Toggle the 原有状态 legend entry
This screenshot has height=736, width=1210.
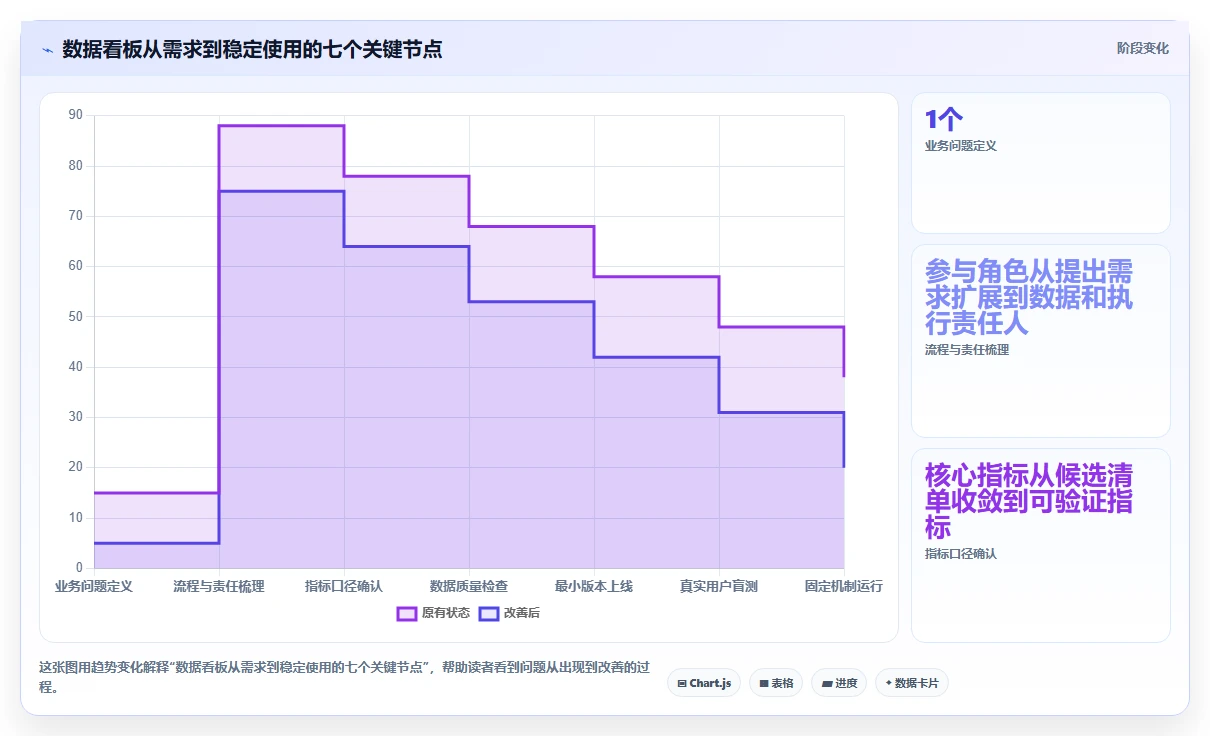(433, 613)
